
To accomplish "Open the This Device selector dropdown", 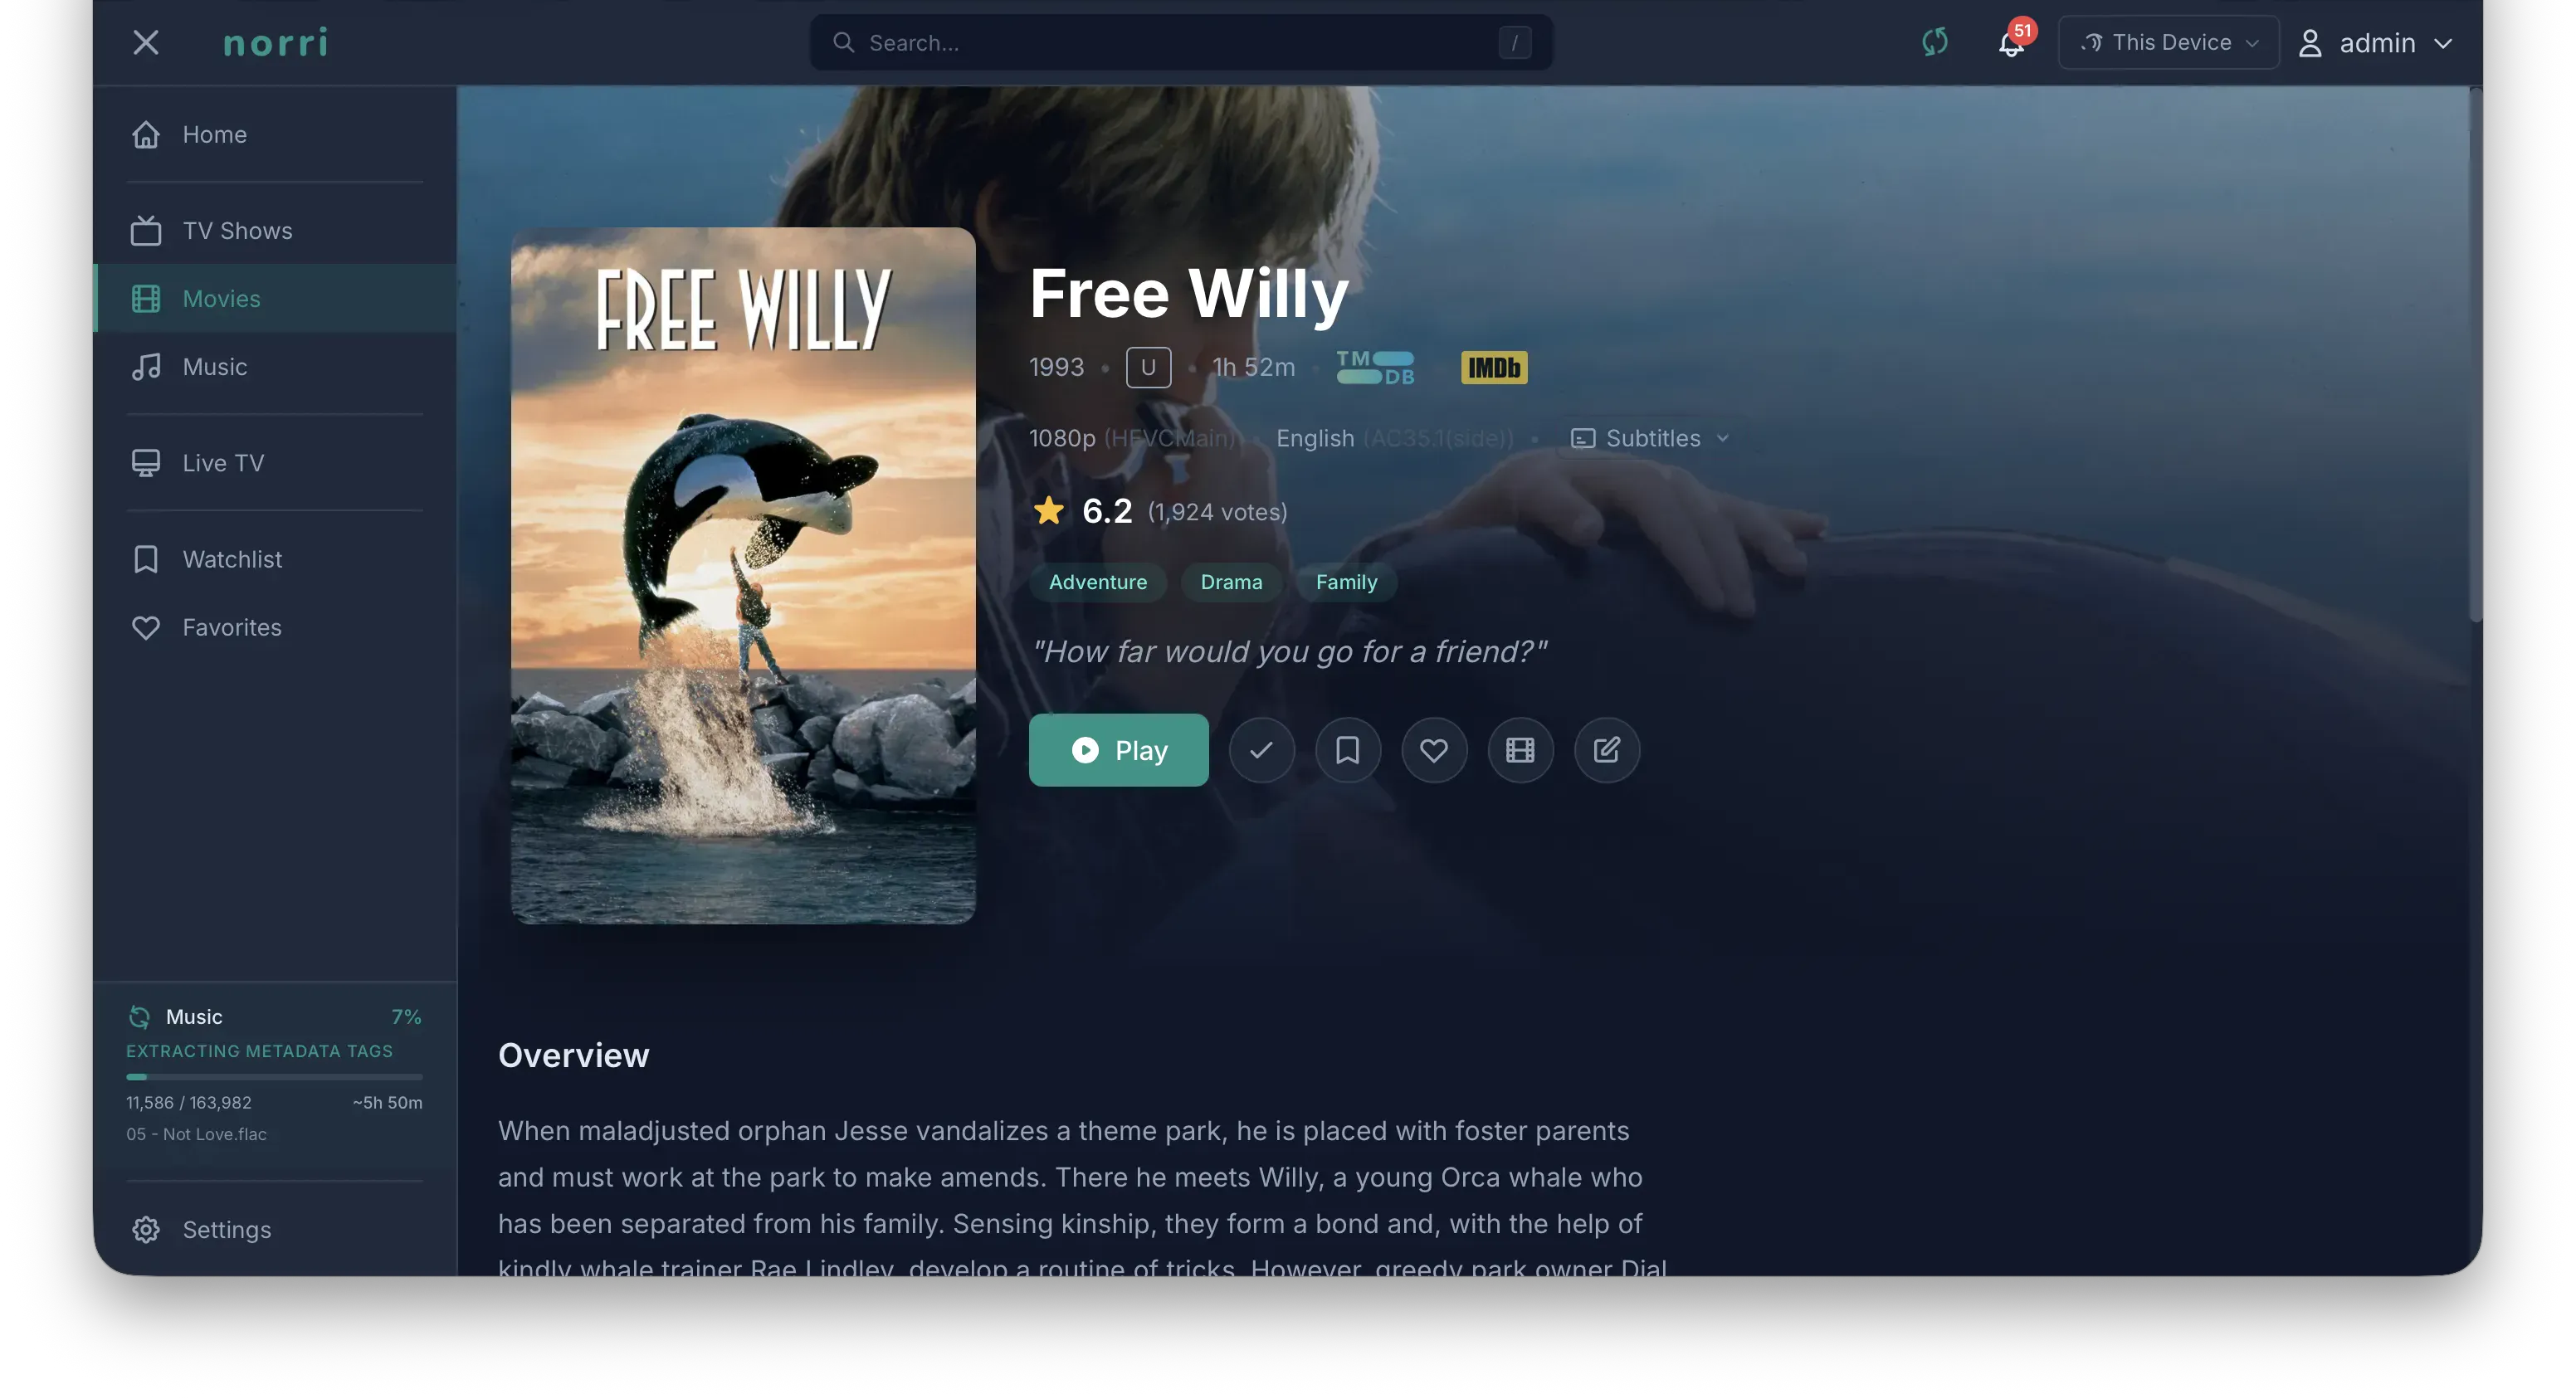I will [x=2168, y=43].
